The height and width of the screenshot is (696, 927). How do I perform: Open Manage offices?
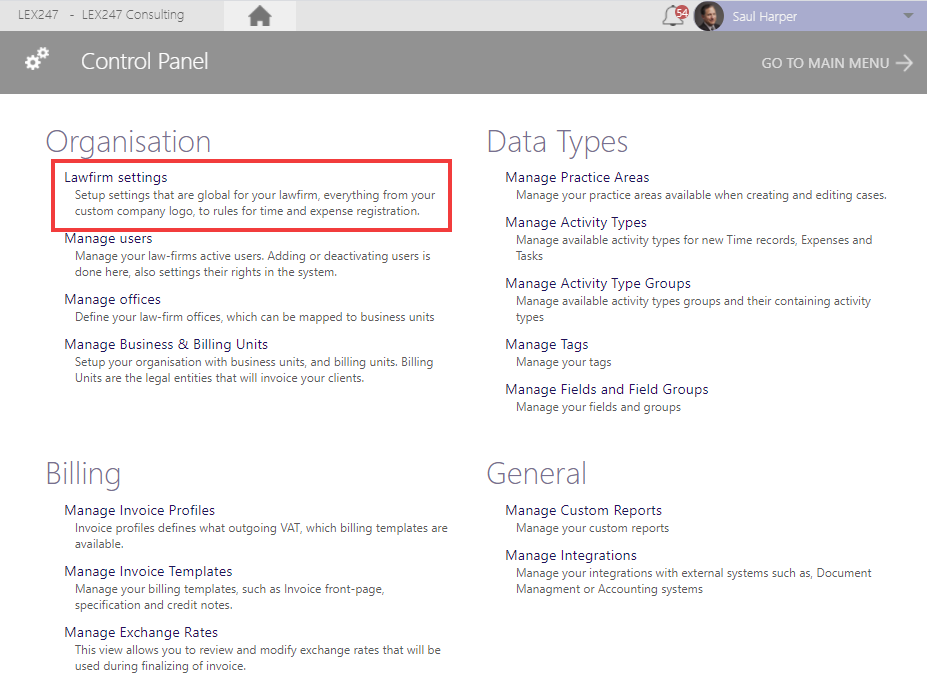112,299
